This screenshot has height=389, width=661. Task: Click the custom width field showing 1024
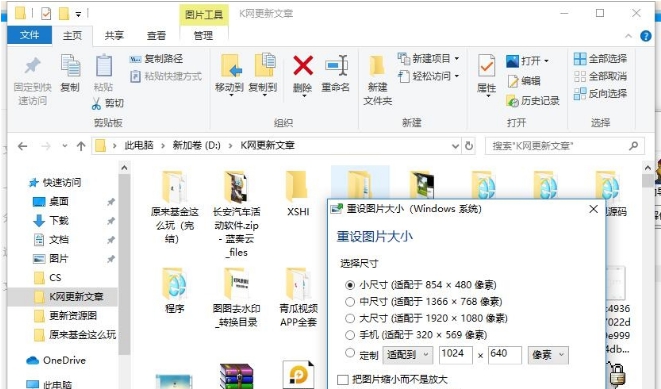tap(456, 355)
